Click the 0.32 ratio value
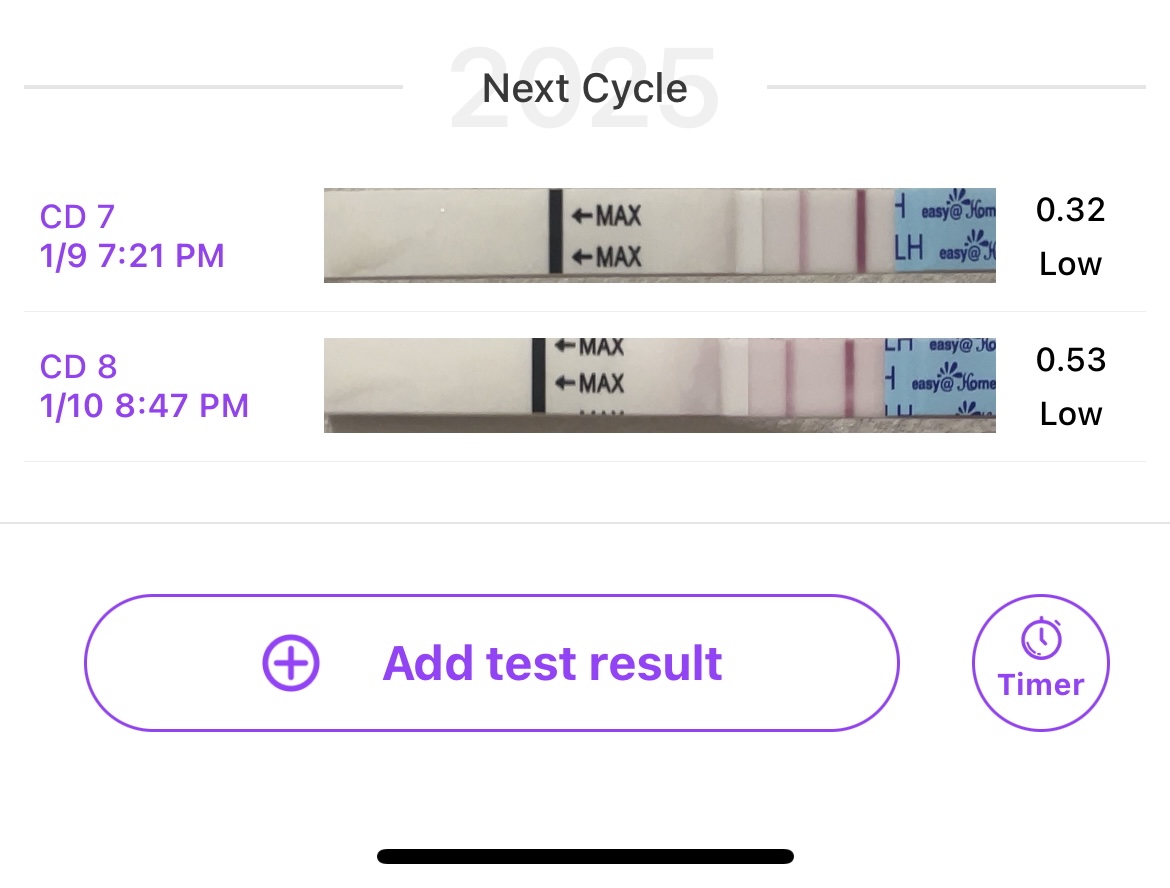The image size is (1170, 888). (x=1070, y=210)
